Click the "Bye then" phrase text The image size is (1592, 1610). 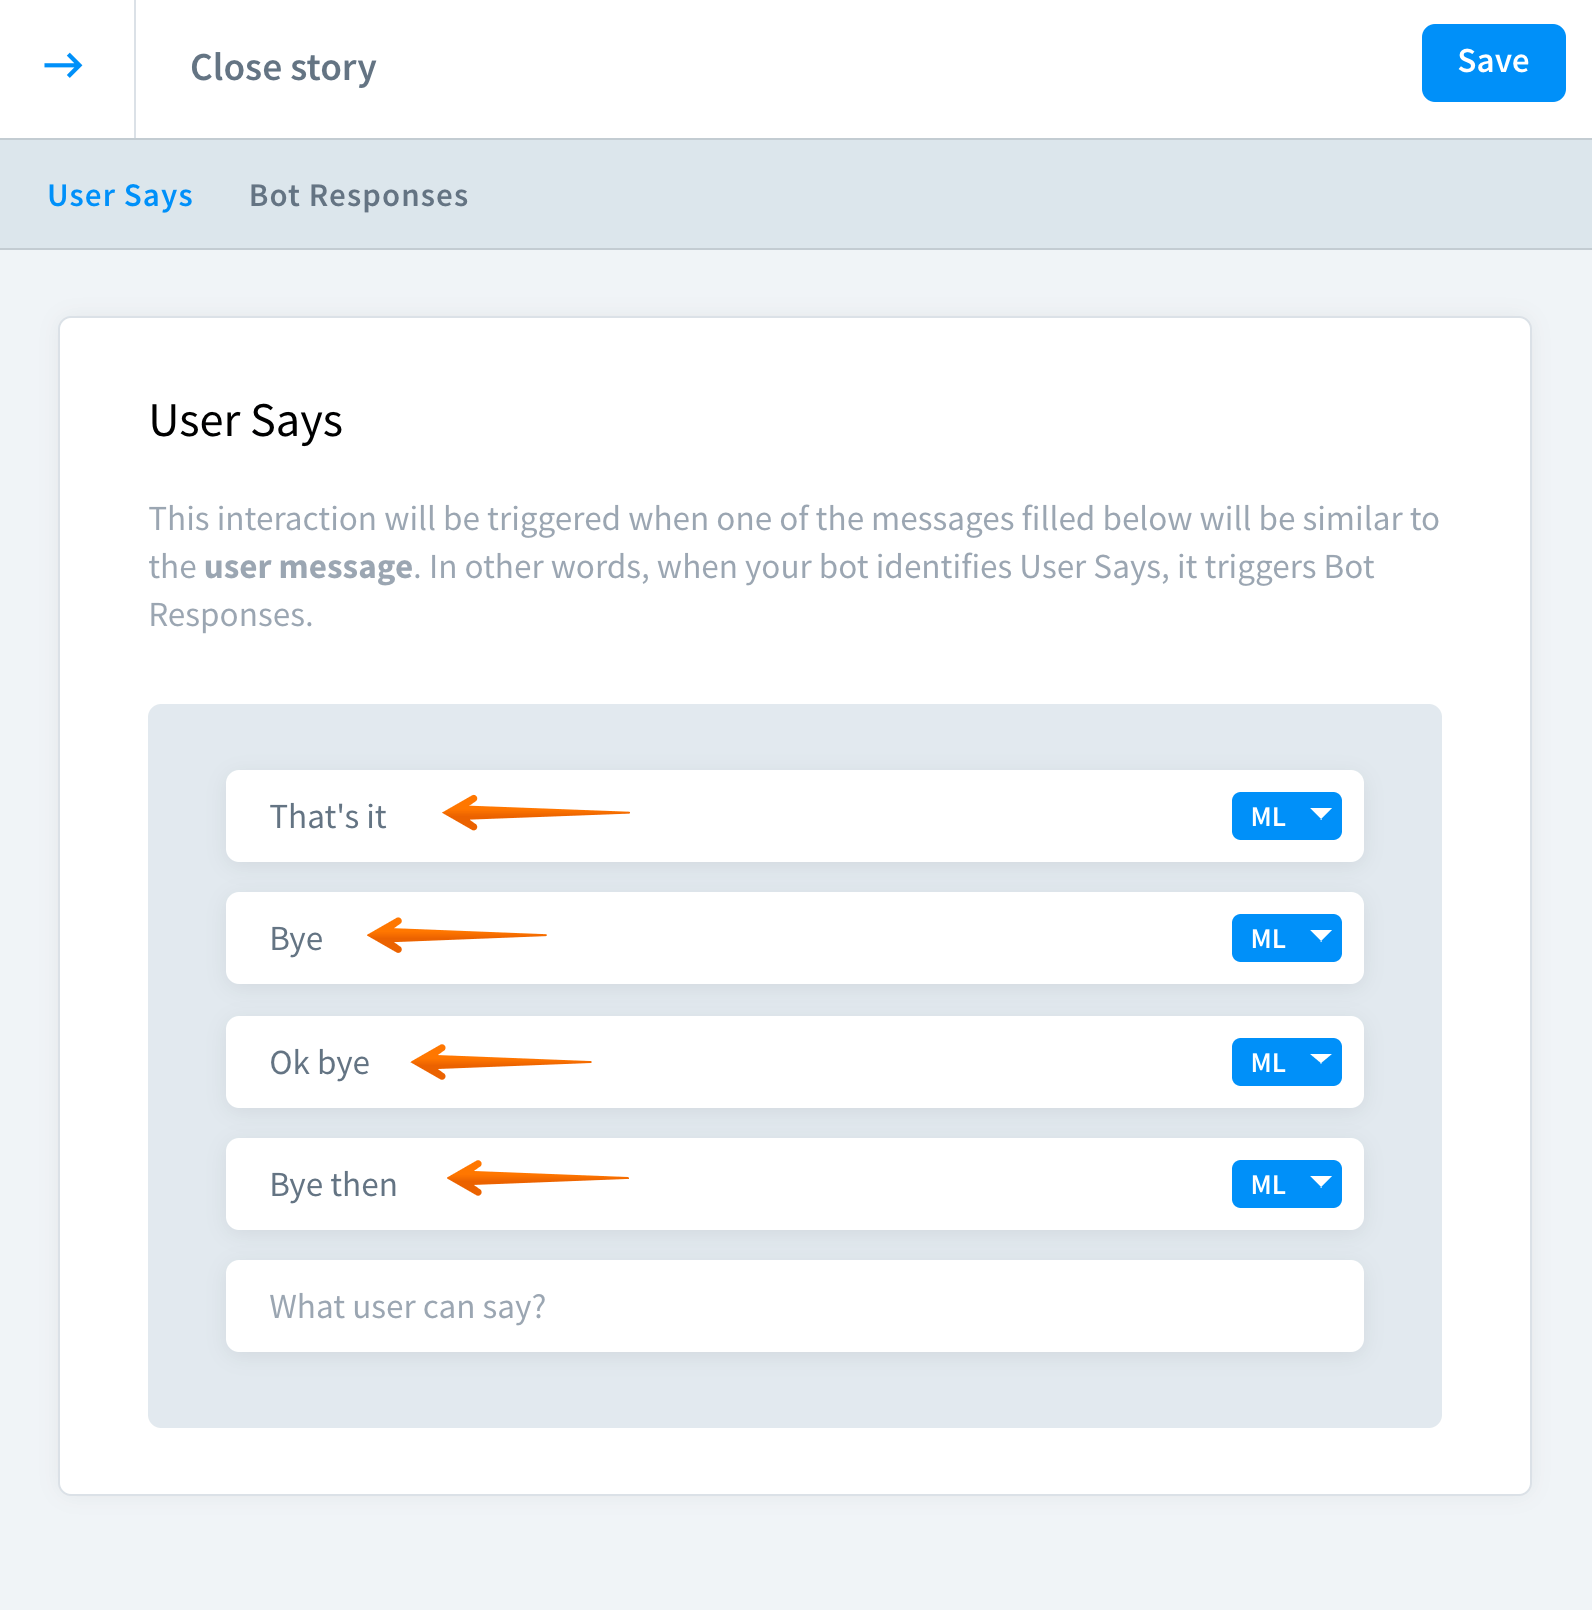point(333,1185)
